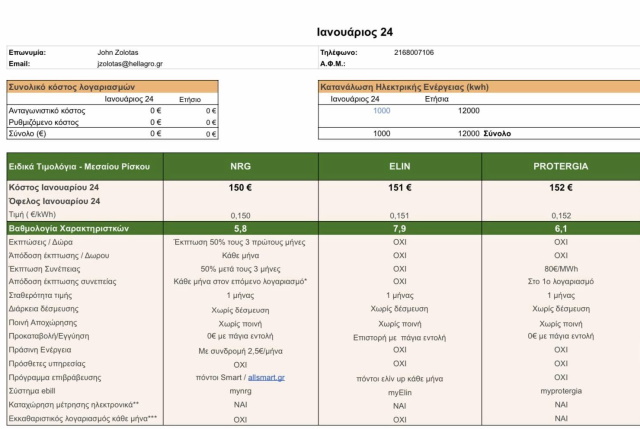Click the NRG column header
The width and height of the screenshot is (640, 429).
pos(240,167)
